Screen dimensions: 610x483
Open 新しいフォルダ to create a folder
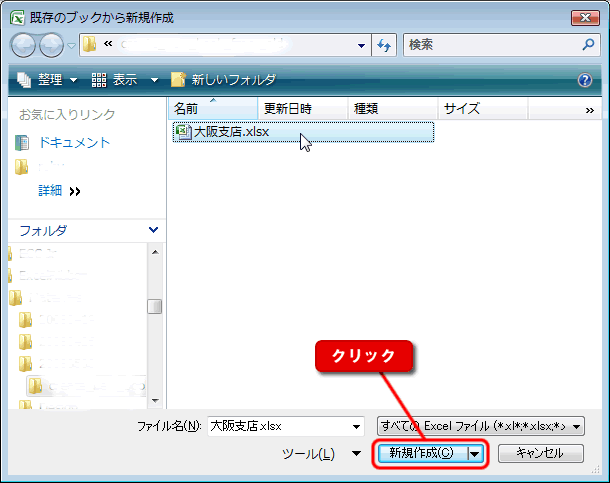point(223,80)
